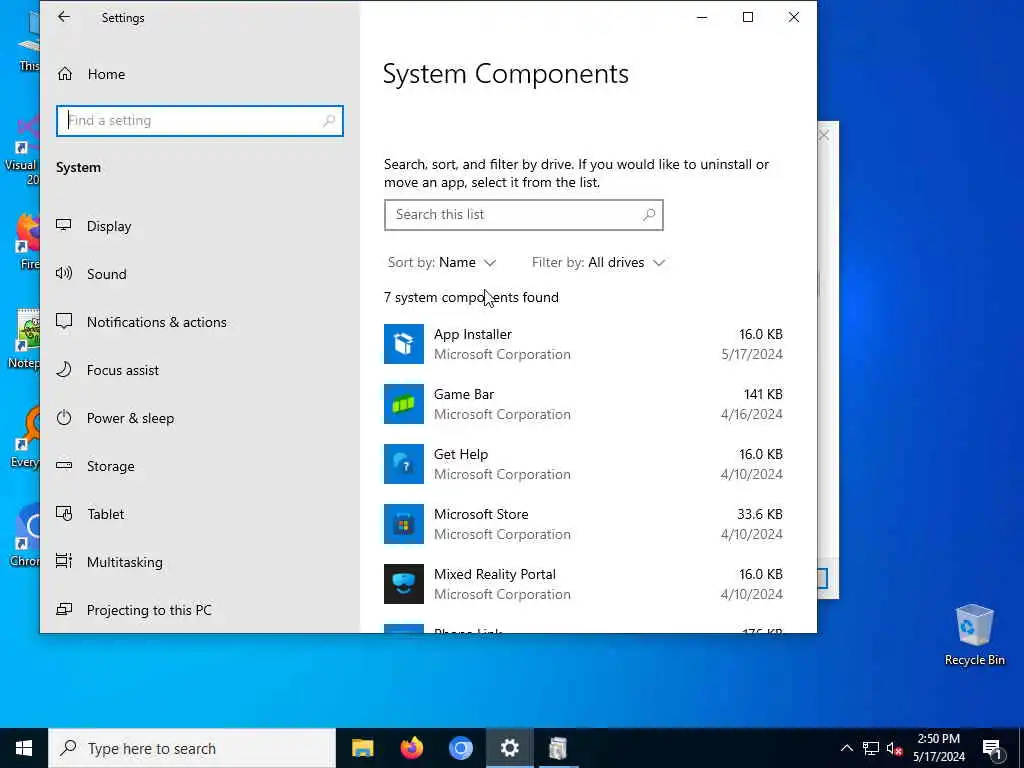Image resolution: width=1024 pixels, height=768 pixels.
Task: Select the Mixed Reality Portal entry
Action: point(583,584)
